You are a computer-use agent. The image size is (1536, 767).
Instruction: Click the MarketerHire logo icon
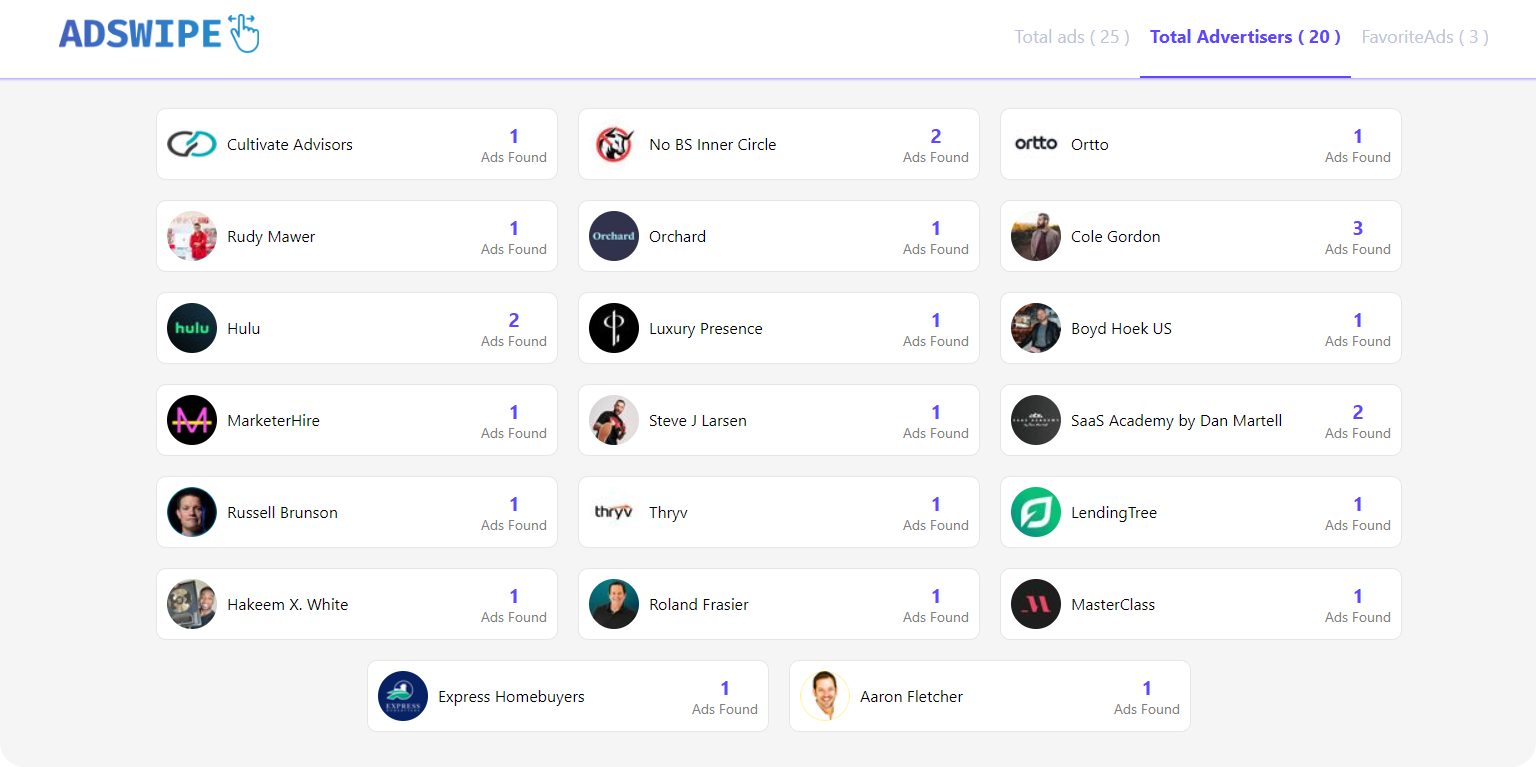192,420
